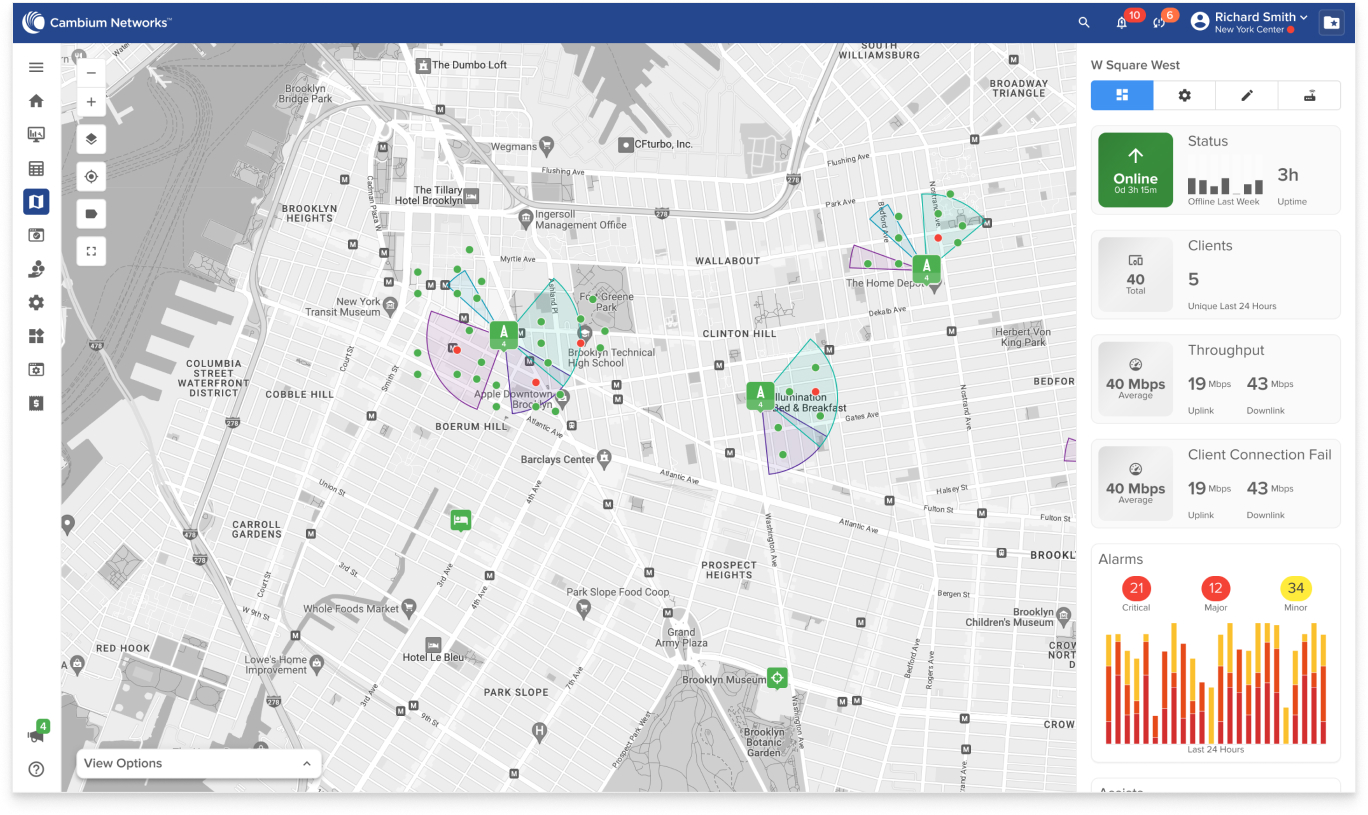This screenshot has width=1368, height=815.
Task: Click Ingersoll Management Office map label
Action: tap(581, 220)
